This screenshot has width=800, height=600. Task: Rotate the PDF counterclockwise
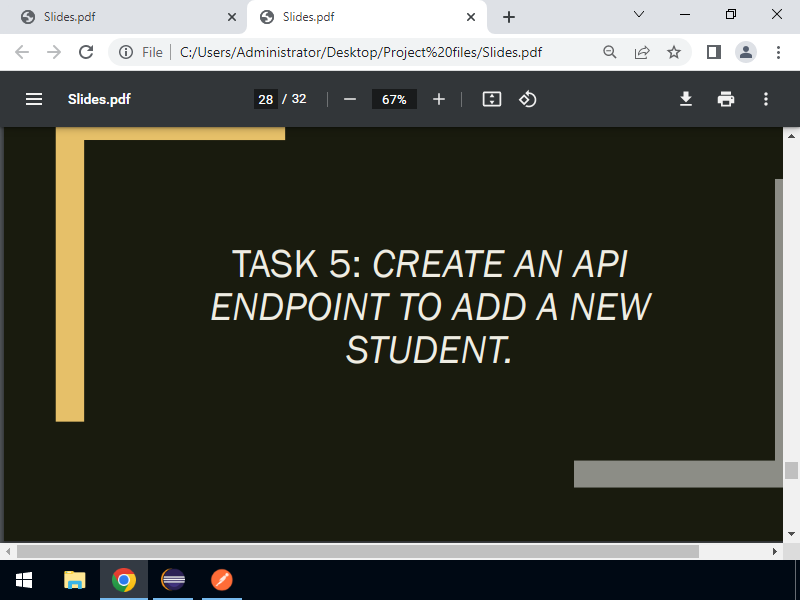click(x=528, y=99)
